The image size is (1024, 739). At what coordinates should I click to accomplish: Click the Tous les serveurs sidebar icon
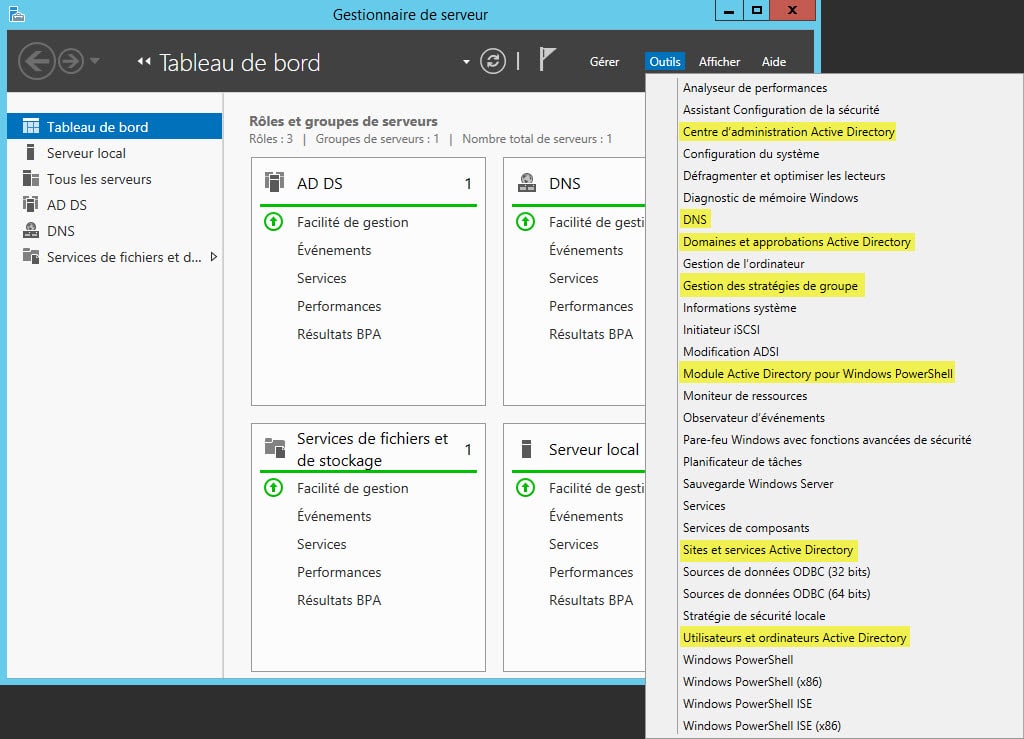click(31, 178)
